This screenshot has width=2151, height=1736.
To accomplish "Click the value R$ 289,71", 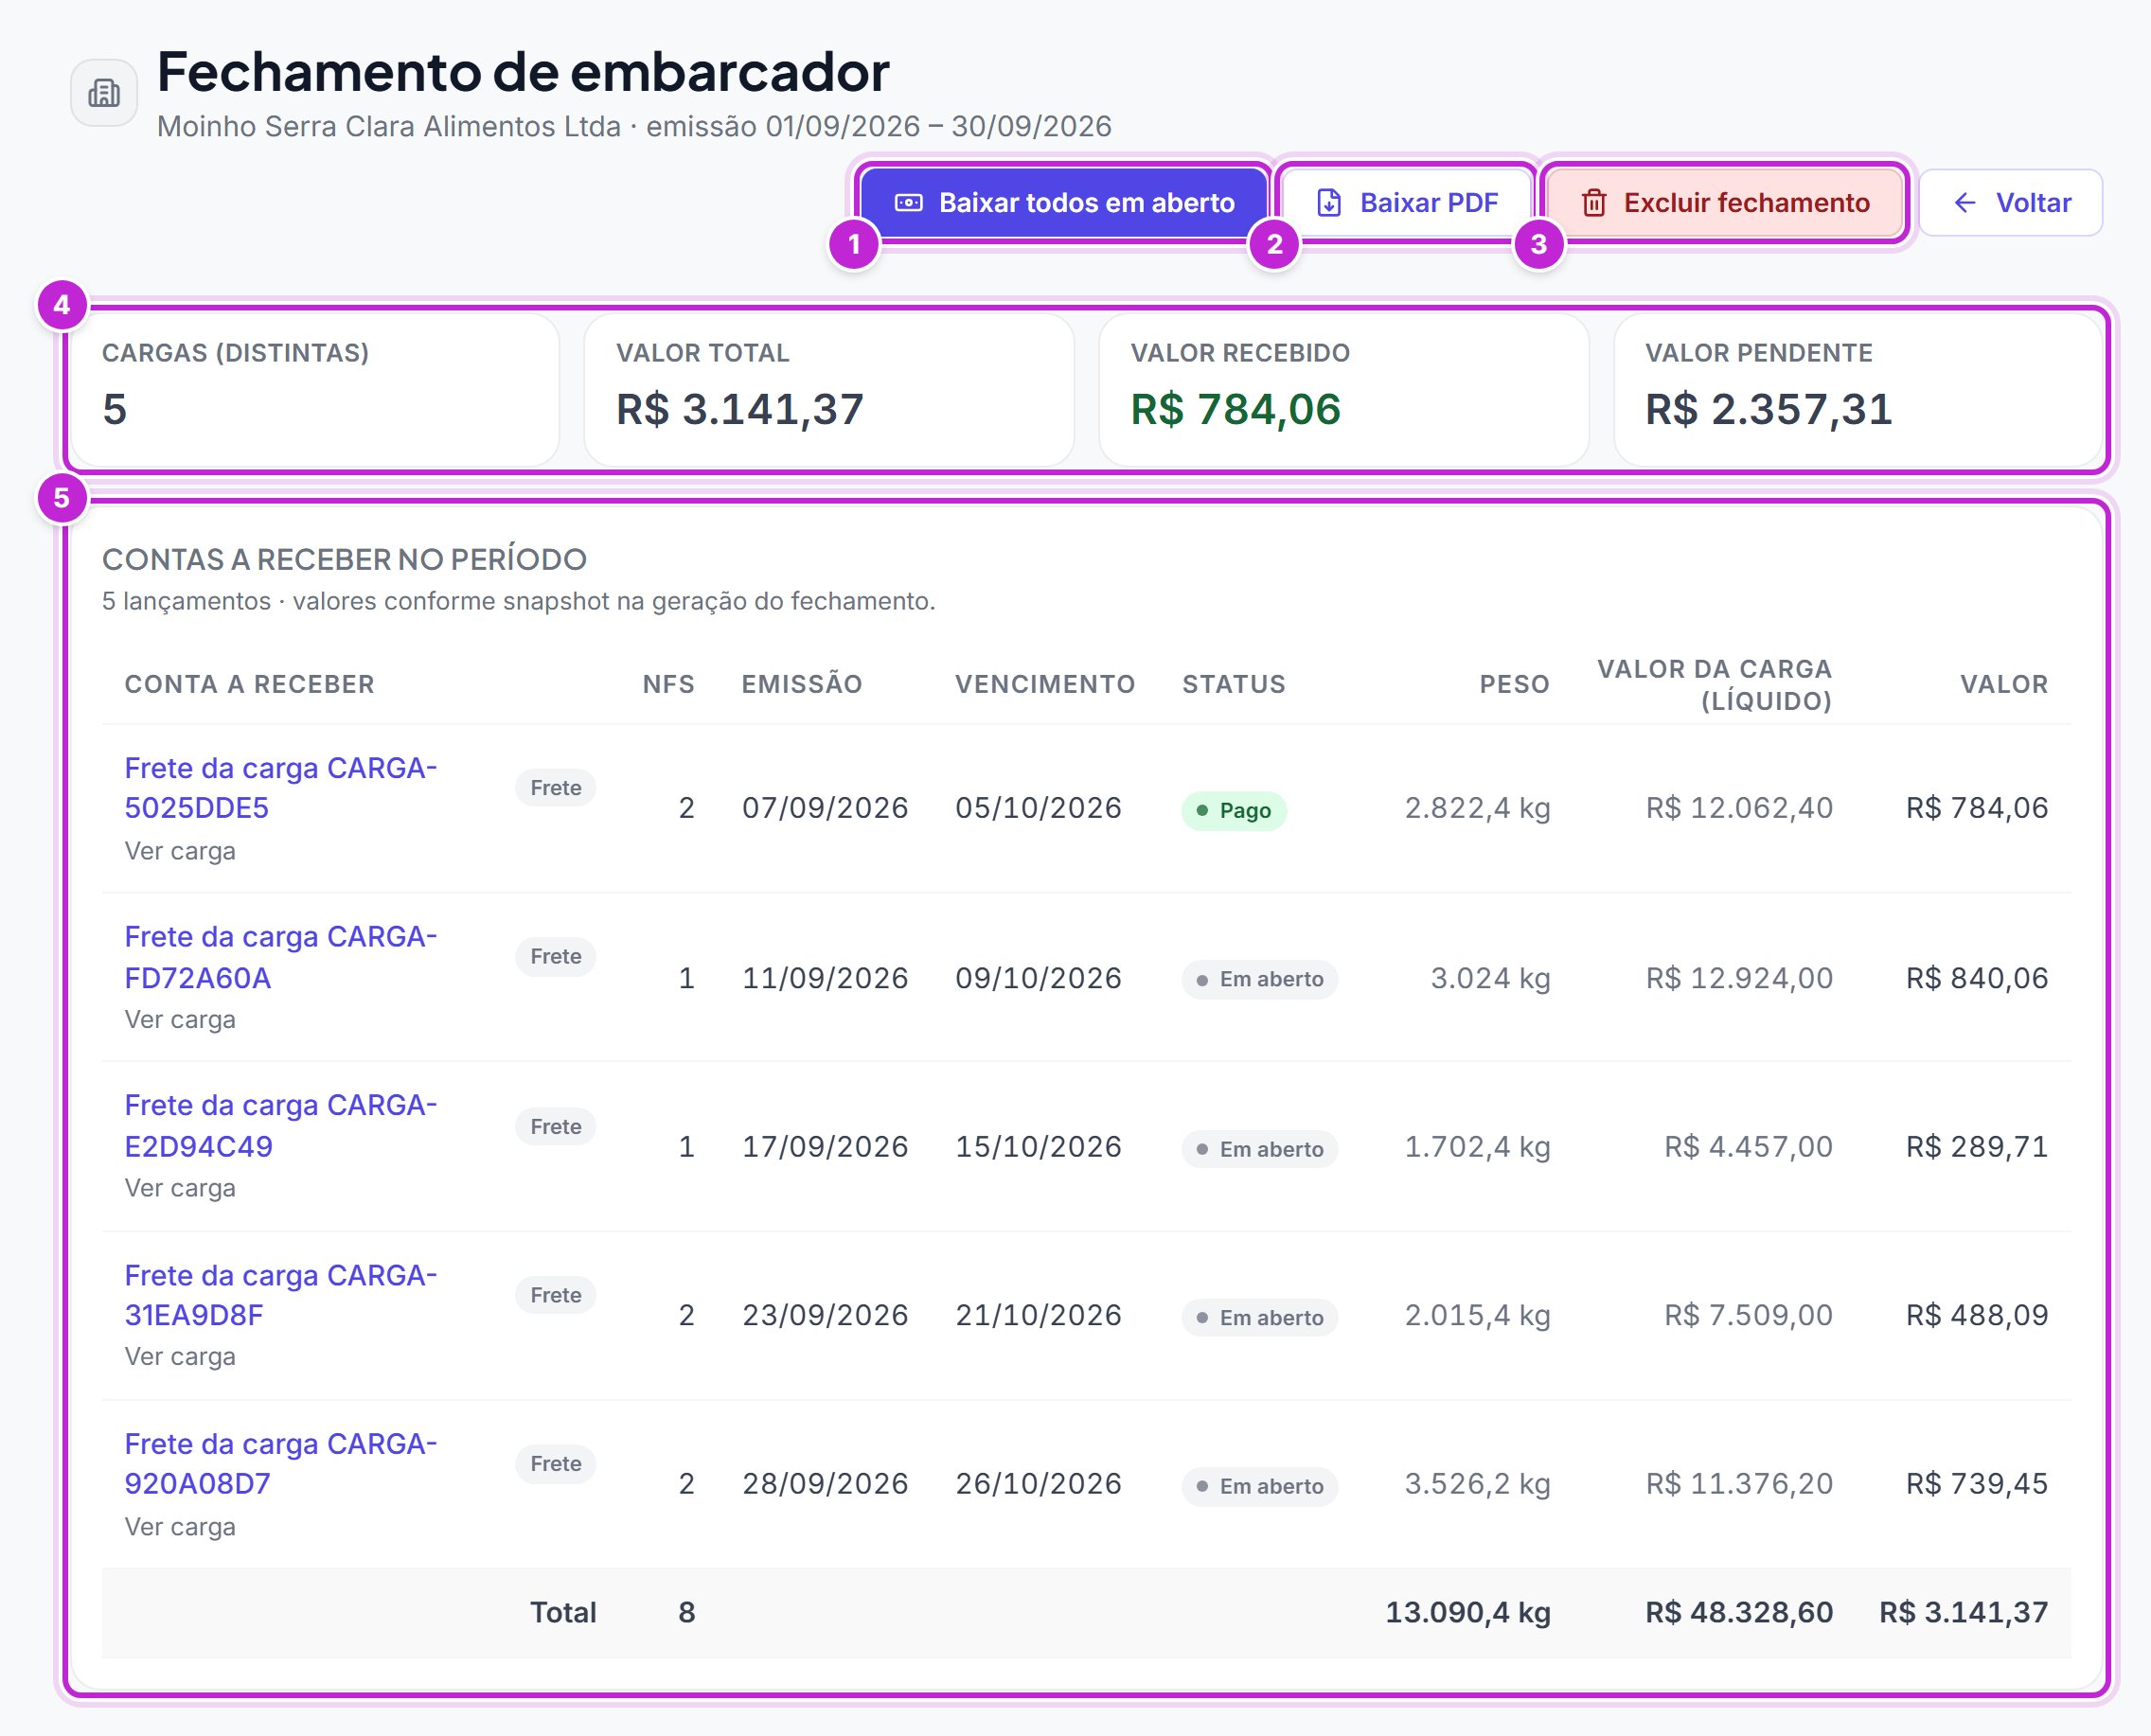I will [1977, 1146].
